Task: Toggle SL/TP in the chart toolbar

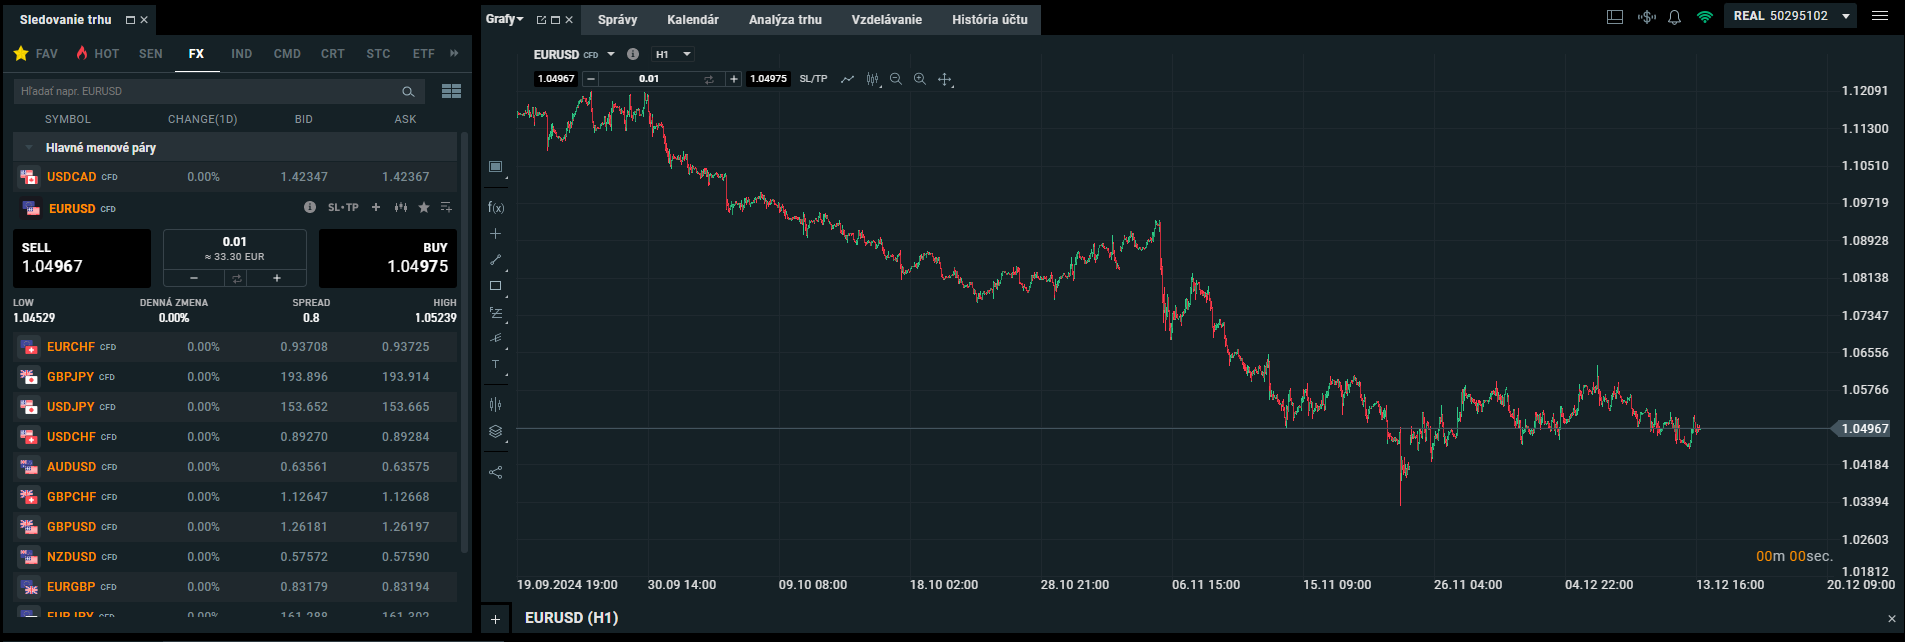Action: tap(813, 79)
